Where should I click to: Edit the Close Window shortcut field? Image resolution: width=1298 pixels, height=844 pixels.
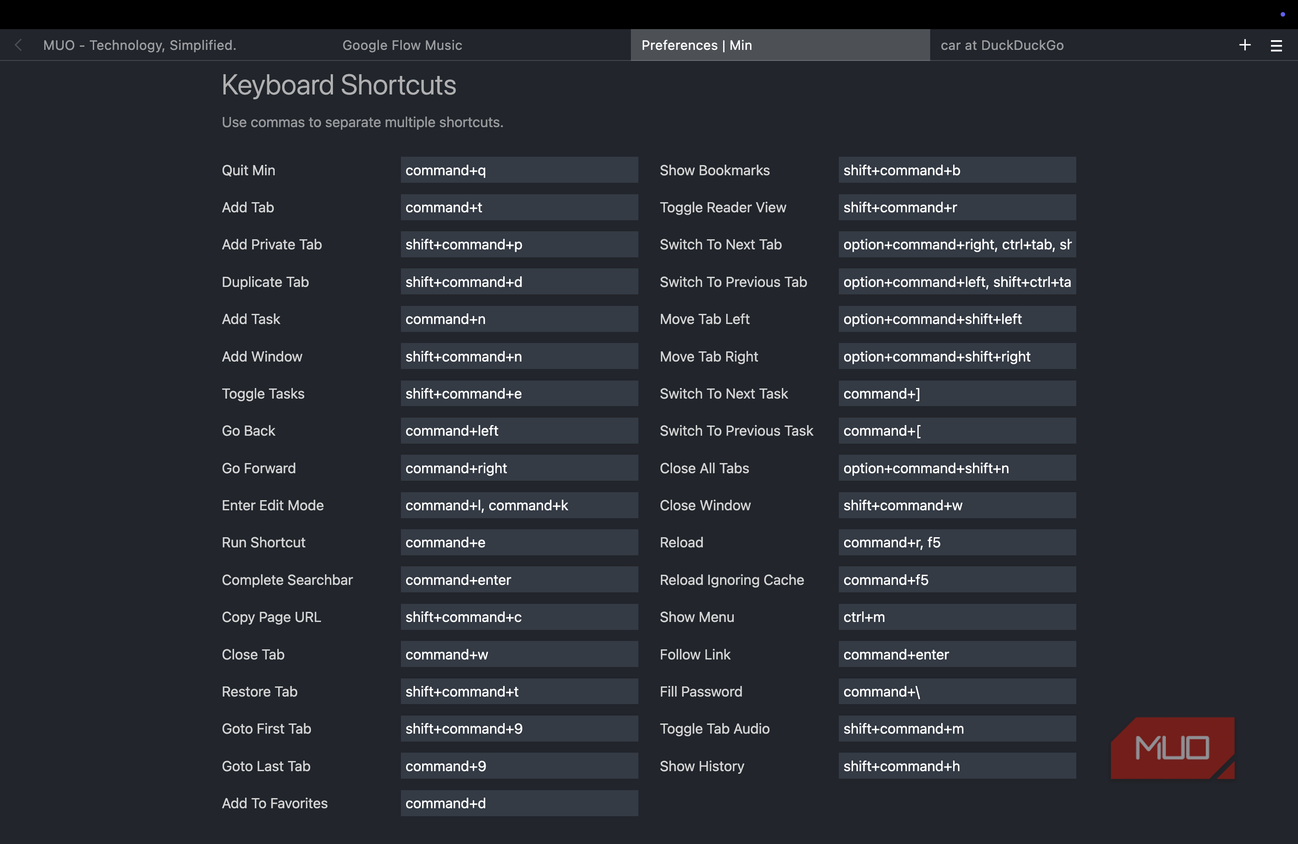click(x=957, y=505)
